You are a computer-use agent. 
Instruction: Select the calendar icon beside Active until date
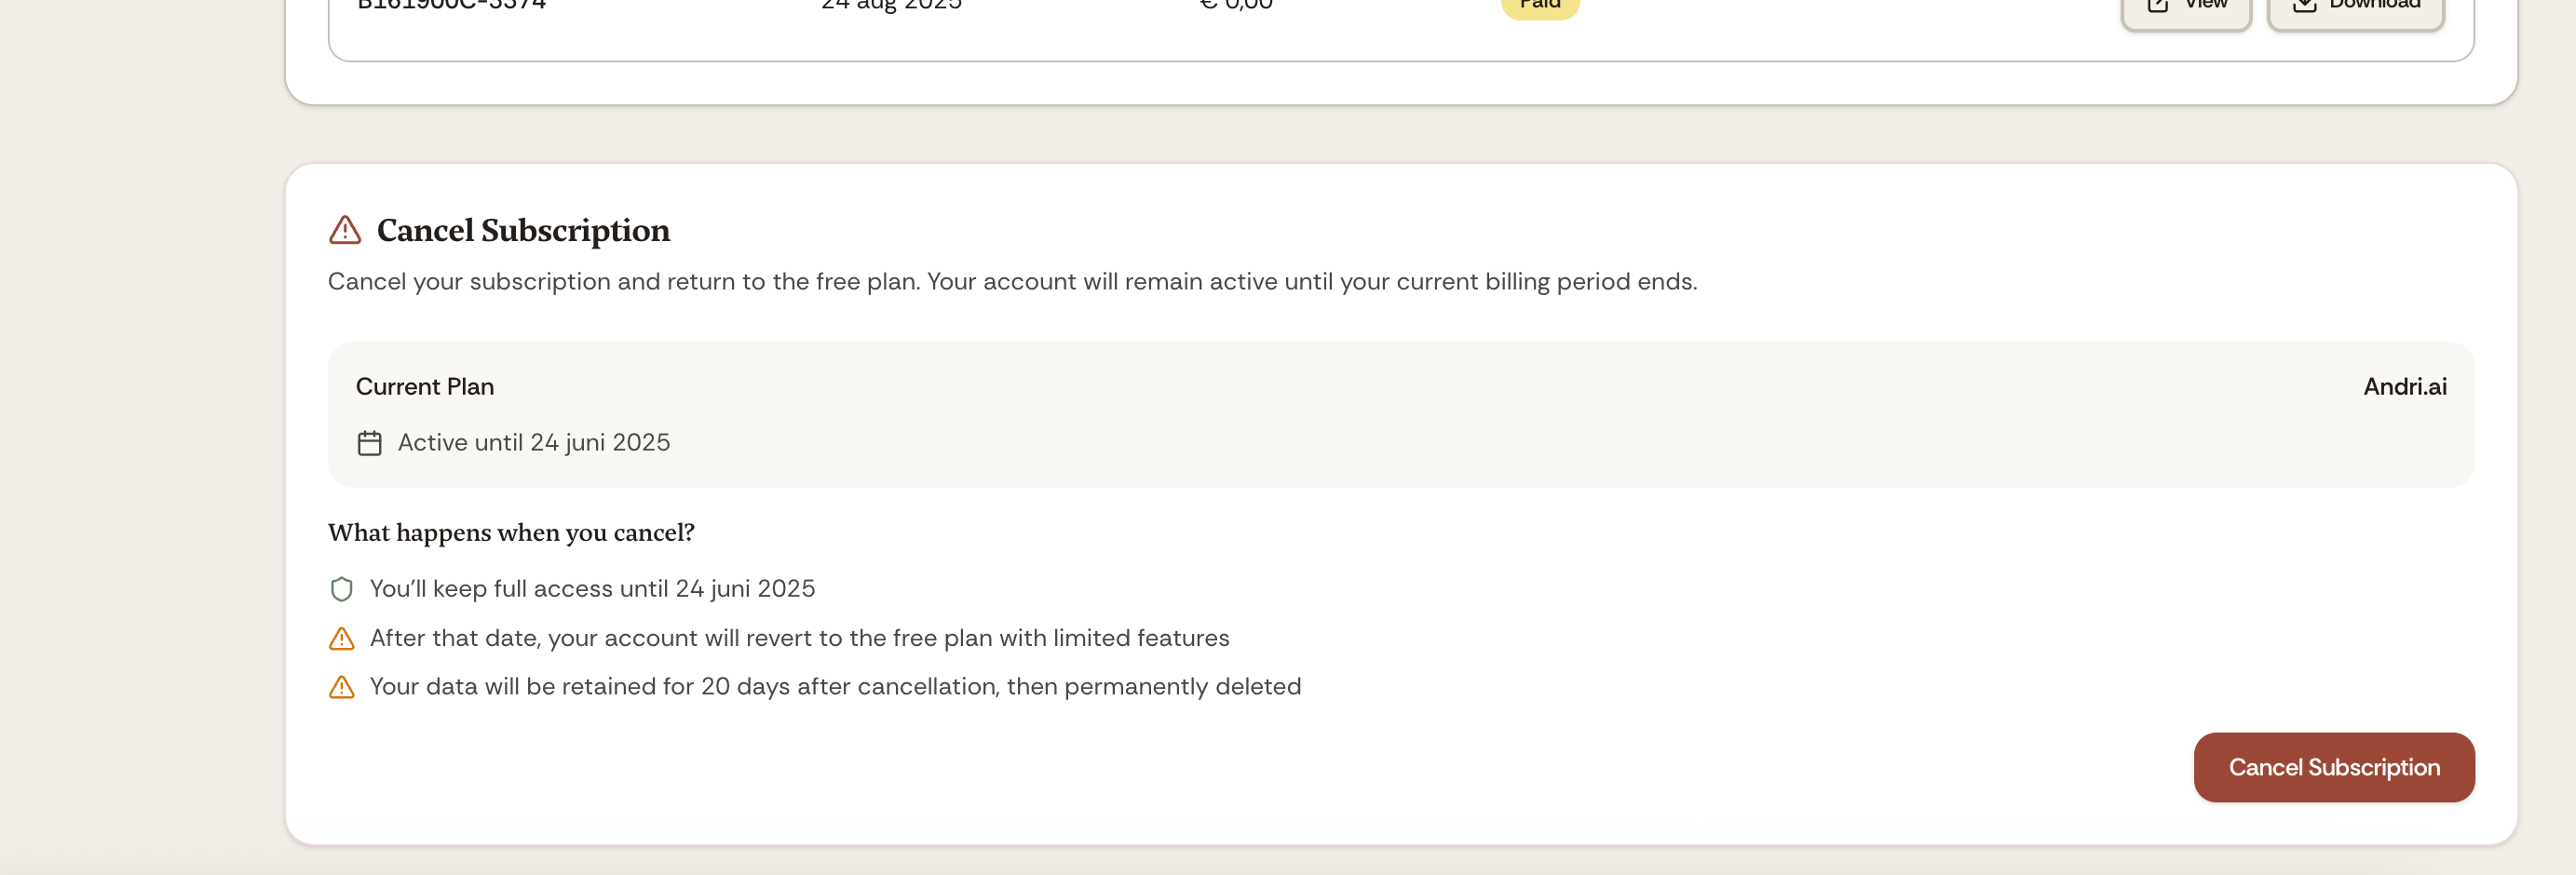(369, 443)
